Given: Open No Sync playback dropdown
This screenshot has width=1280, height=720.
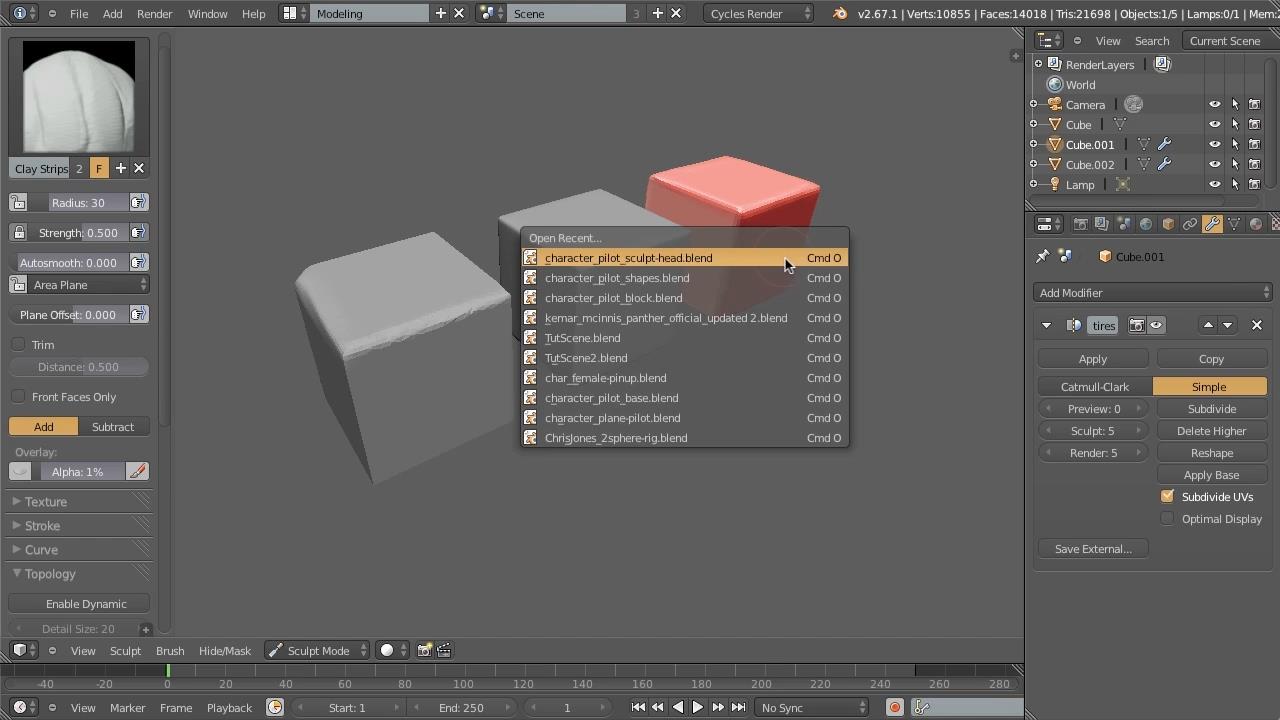Looking at the screenshot, I should coord(813,708).
